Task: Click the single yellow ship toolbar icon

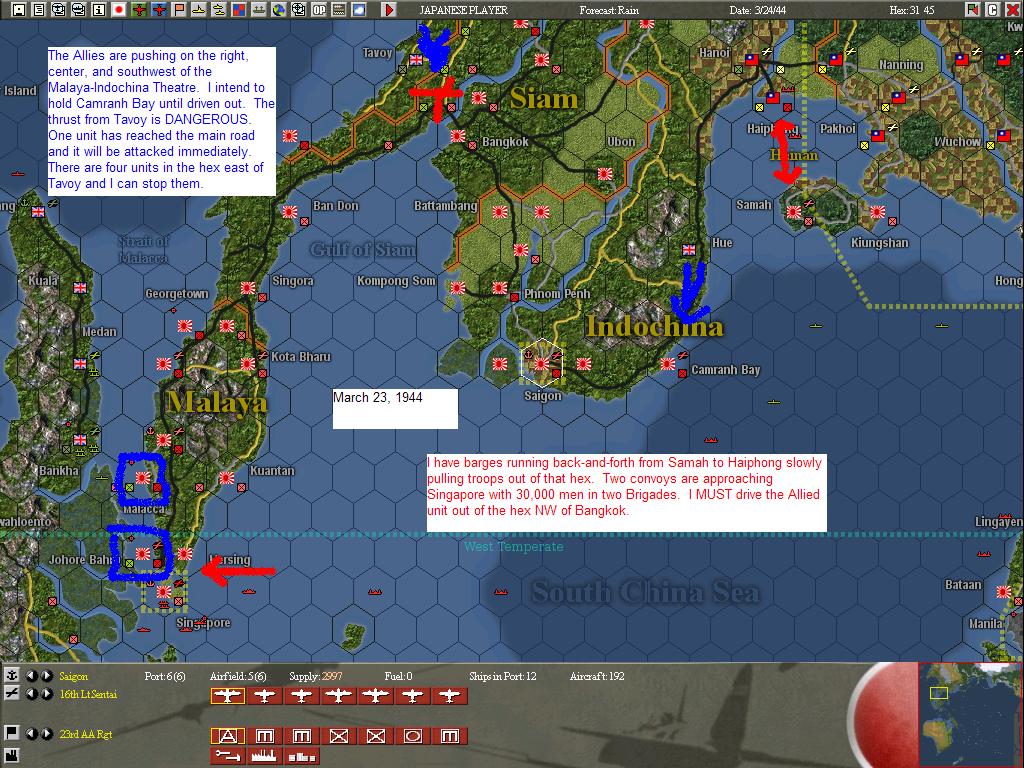Action: pos(199,10)
